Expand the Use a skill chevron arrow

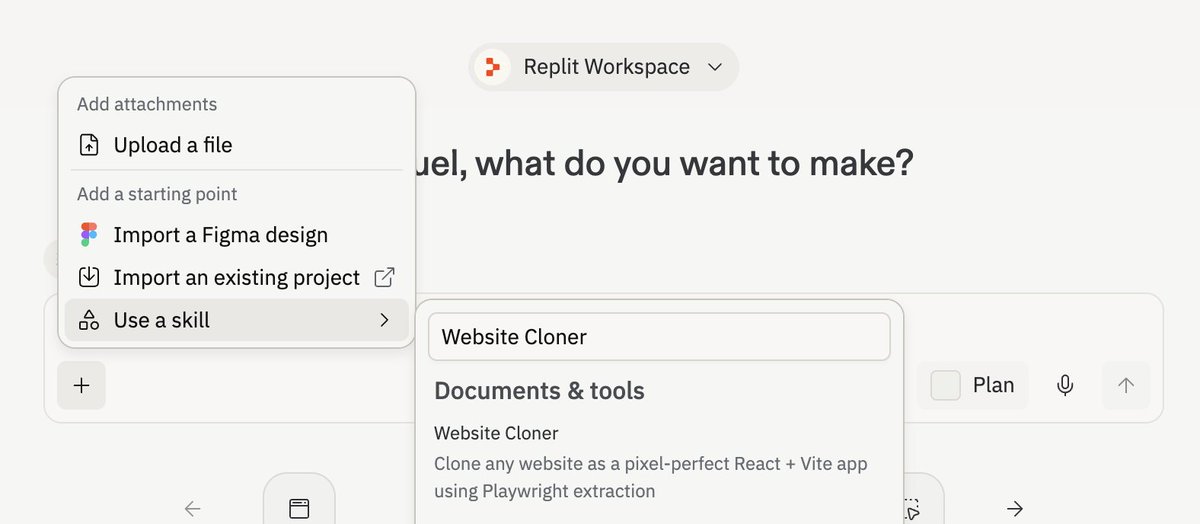[384, 320]
